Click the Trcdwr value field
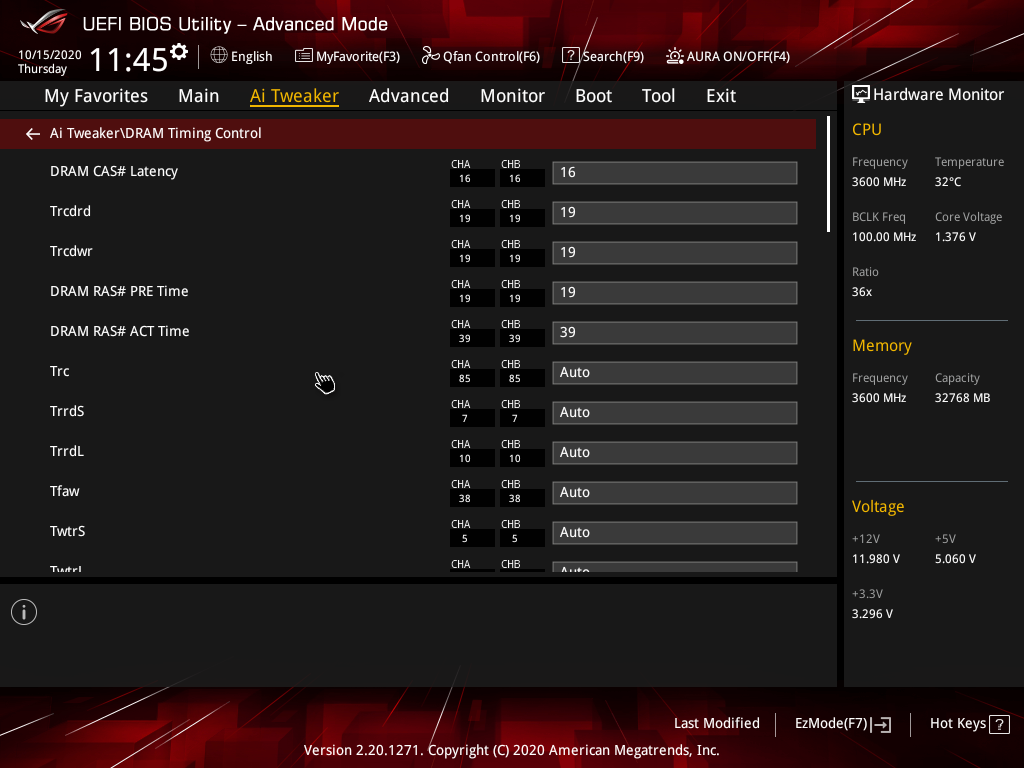Image resolution: width=1024 pixels, height=768 pixels. pyautogui.click(x=675, y=253)
